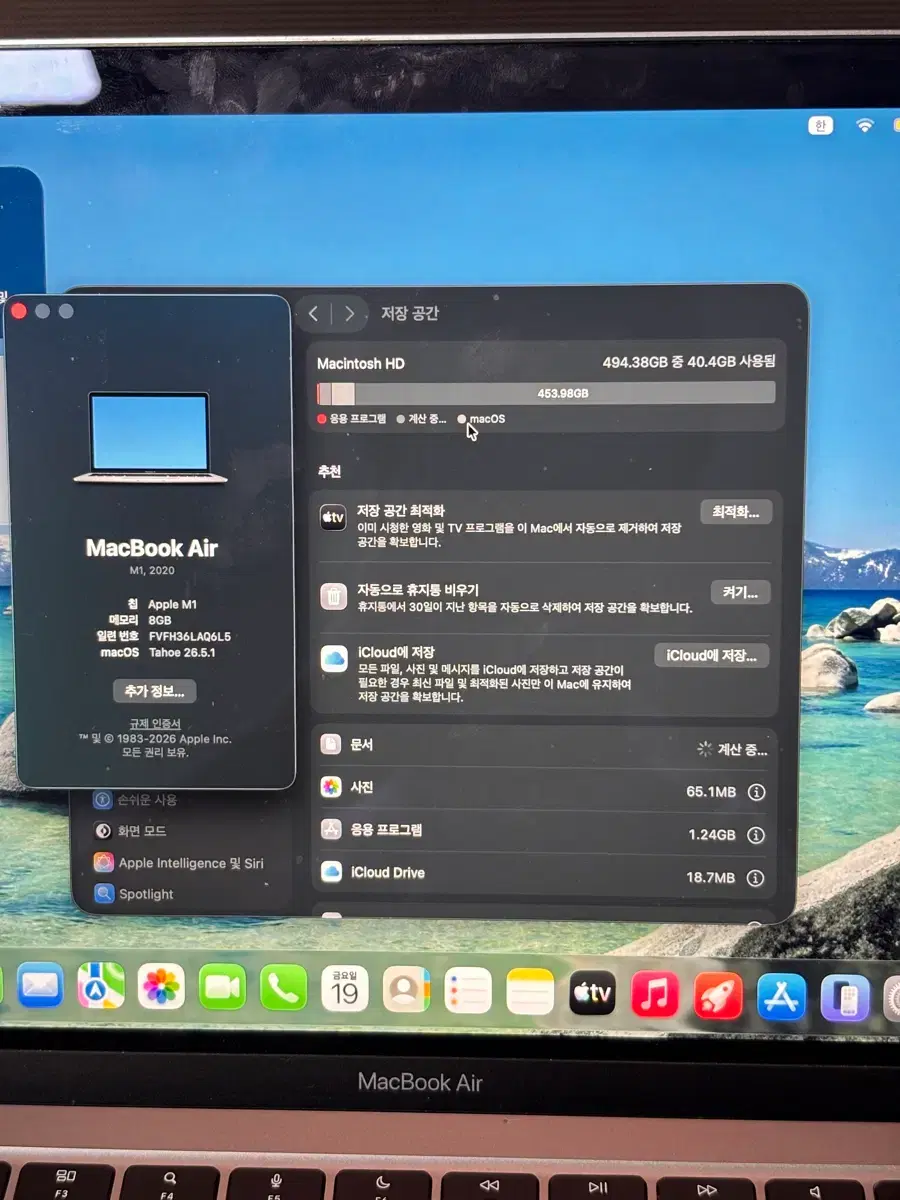Click the 최적화... button for 저장 공간 최적화
Screen dimensions: 900x1200
coord(736,512)
